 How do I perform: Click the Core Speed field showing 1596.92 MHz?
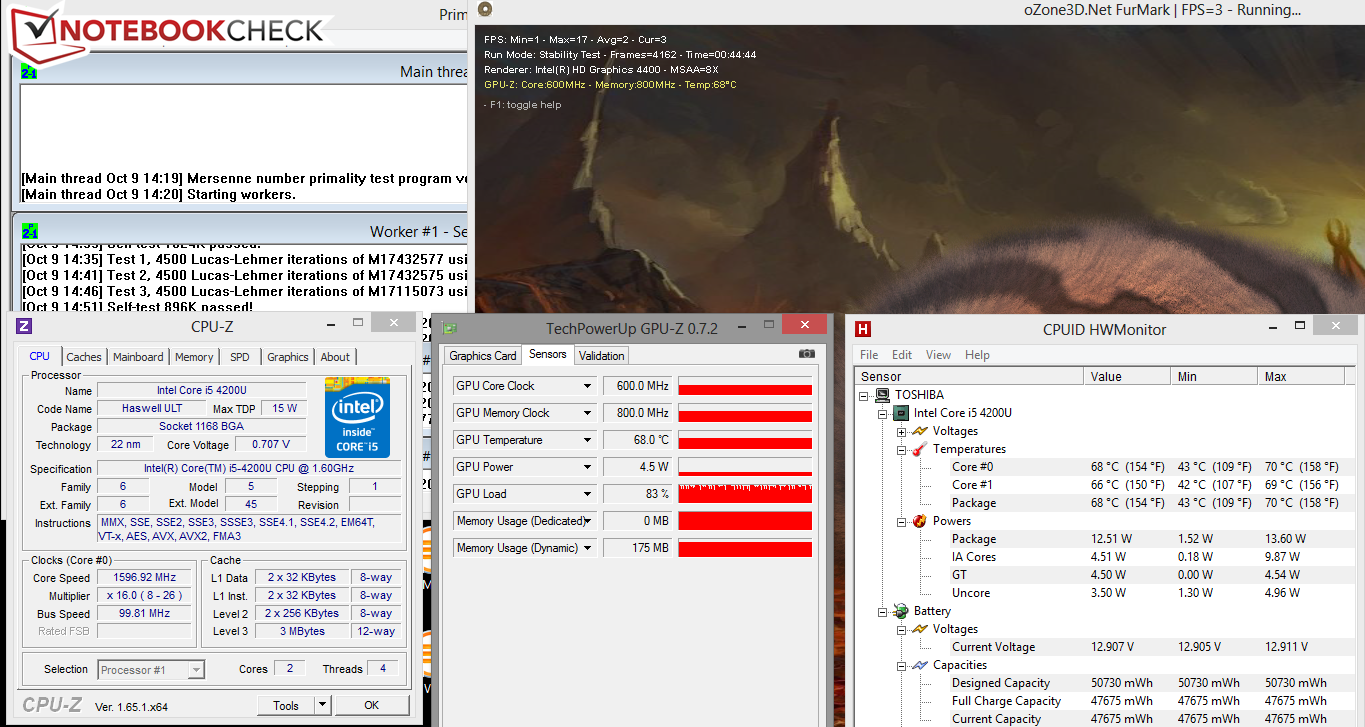coord(143,578)
